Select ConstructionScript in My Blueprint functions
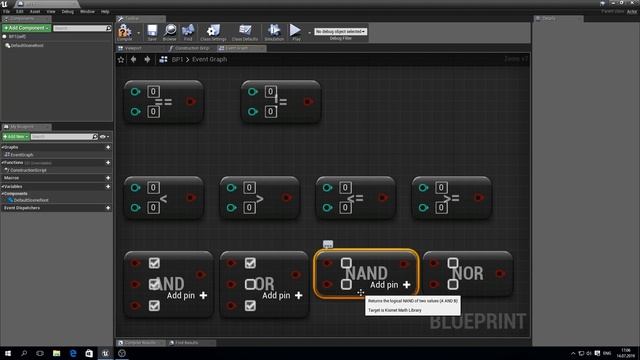Viewport: 640px width, 360px height. point(28,170)
